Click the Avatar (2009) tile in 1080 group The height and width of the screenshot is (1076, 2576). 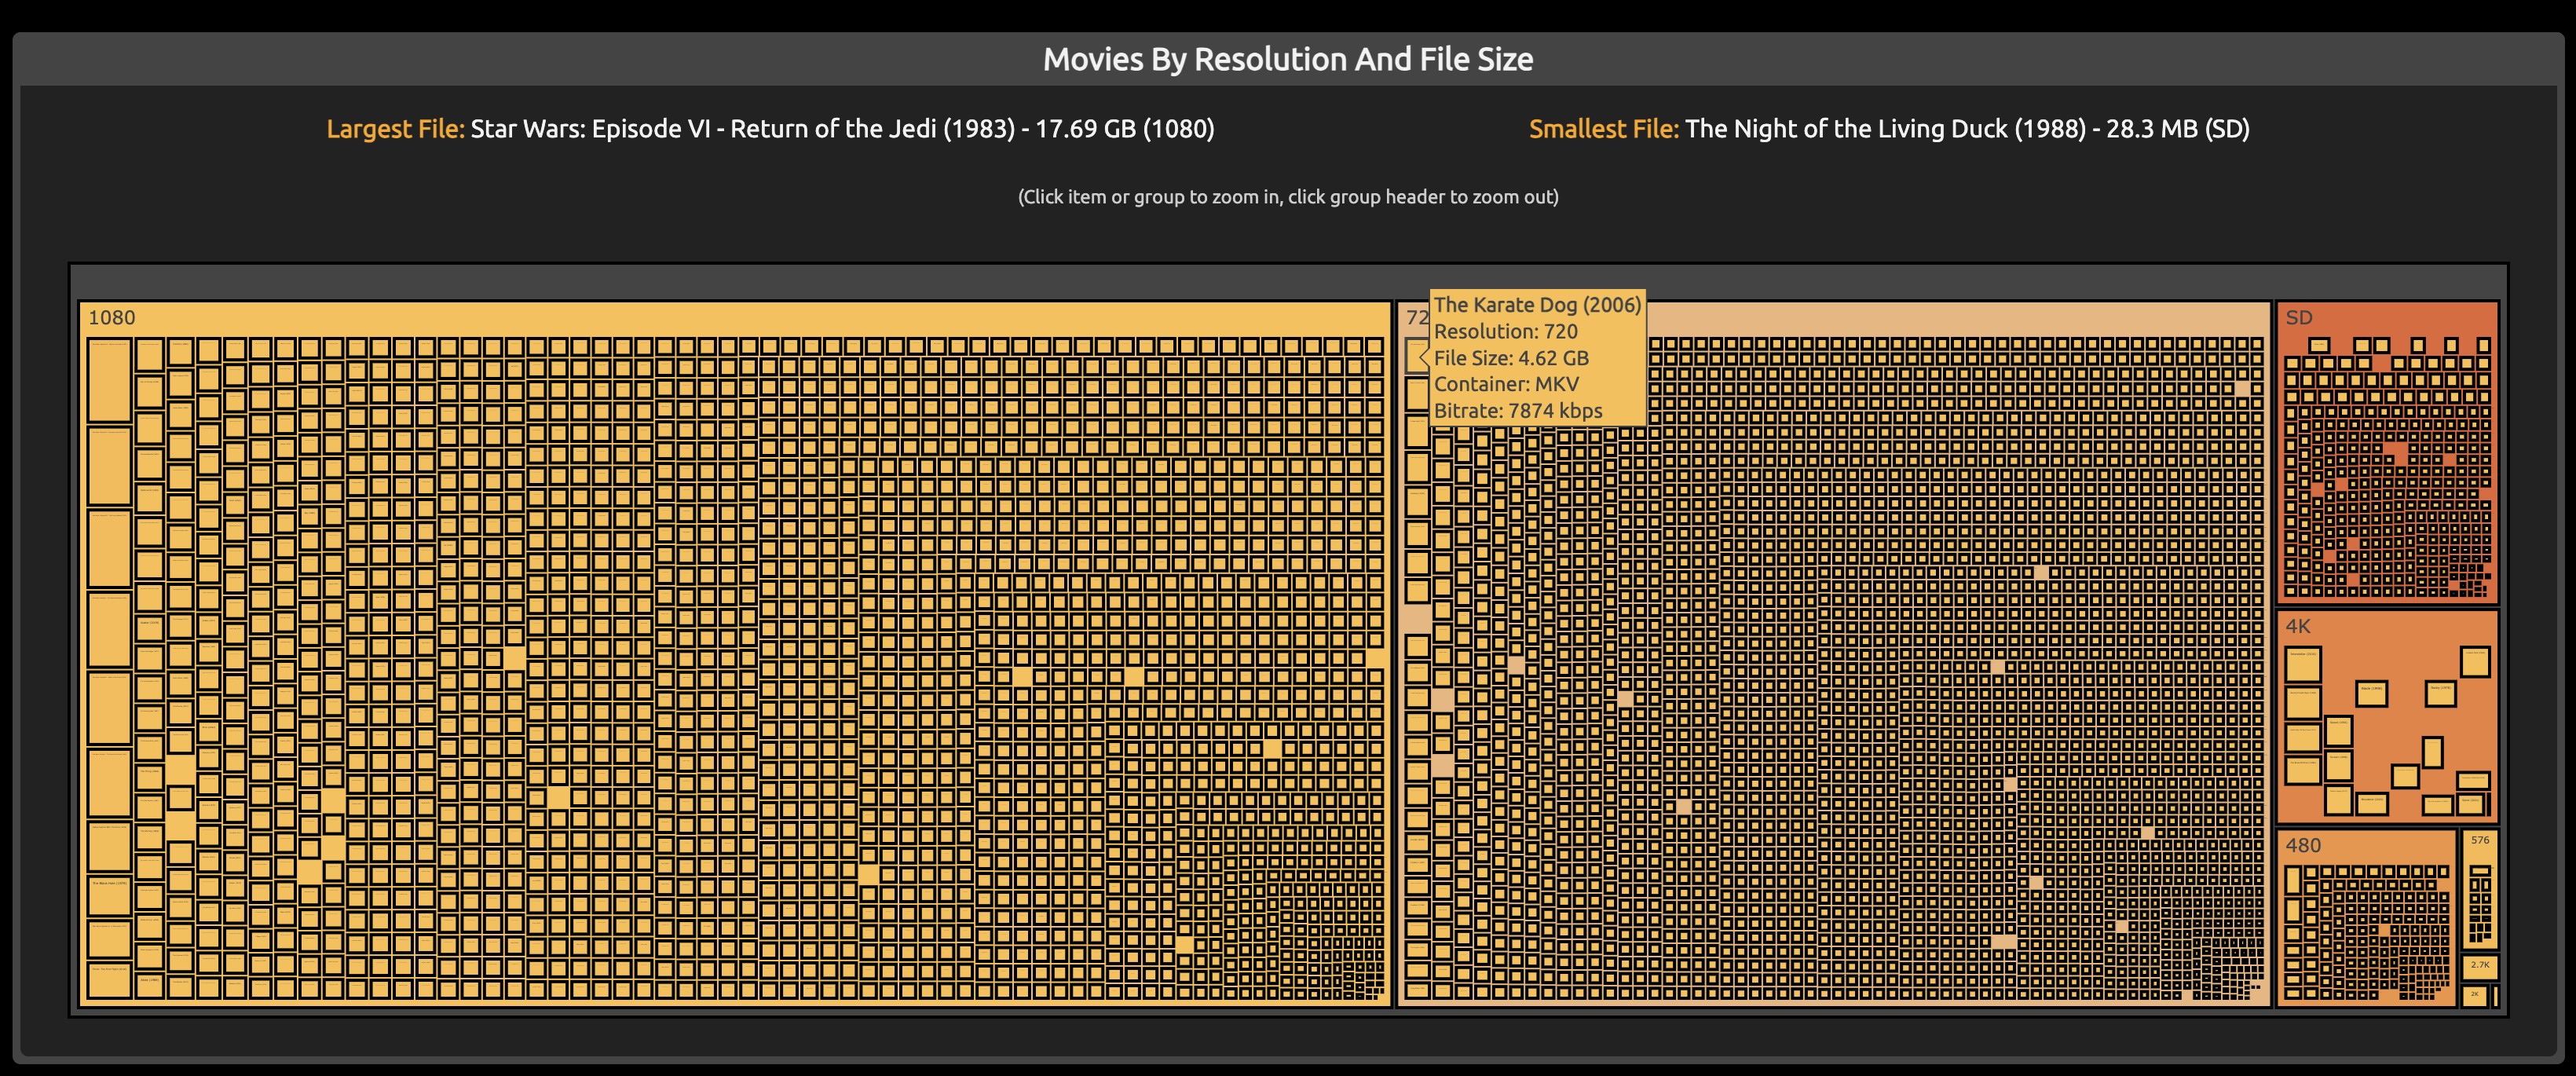(x=150, y=629)
